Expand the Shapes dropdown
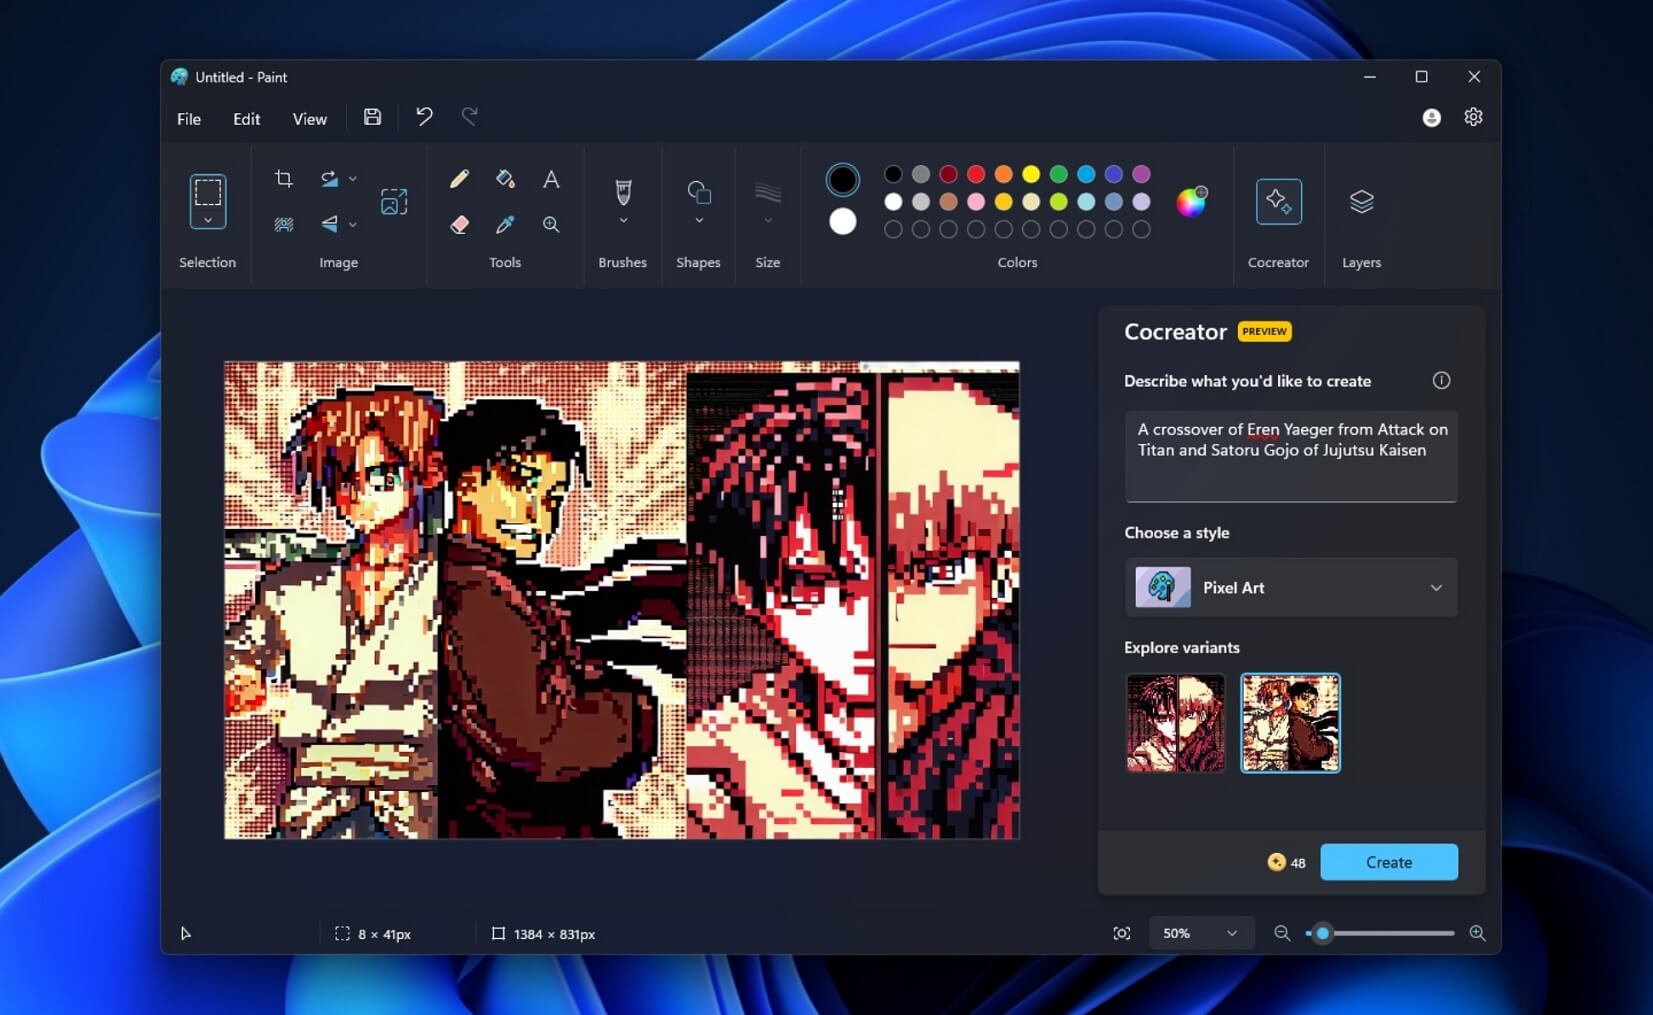This screenshot has height=1015, width=1653. [x=698, y=219]
